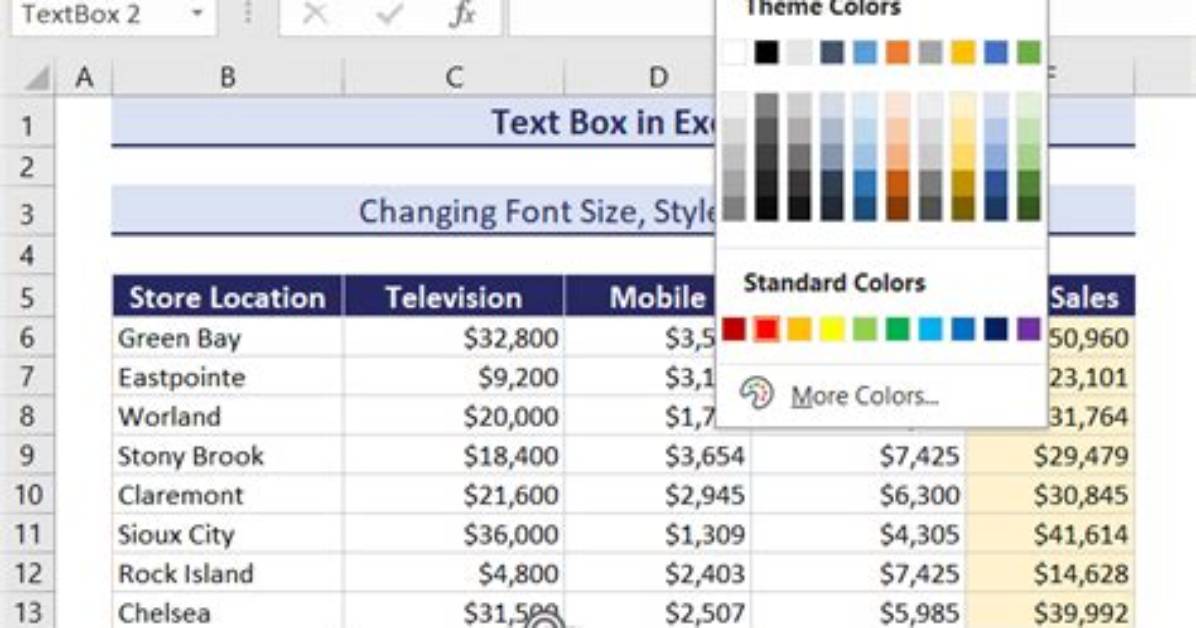Image resolution: width=1196 pixels, height=628 pixels.
Task: Click the $3,654 mobile cell
Action: (x=657, y=456)
